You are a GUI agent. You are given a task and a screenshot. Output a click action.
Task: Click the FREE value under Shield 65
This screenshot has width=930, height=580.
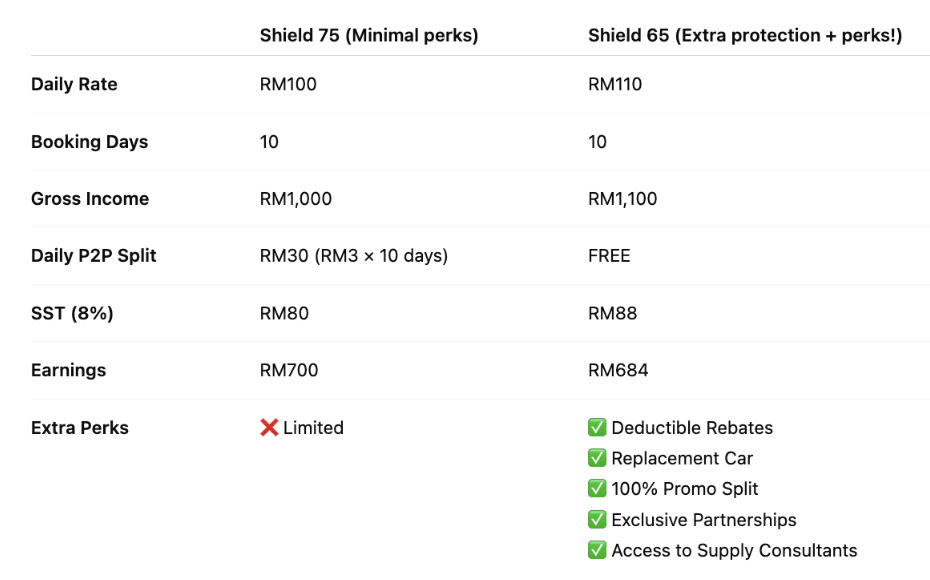pos(609,256)
